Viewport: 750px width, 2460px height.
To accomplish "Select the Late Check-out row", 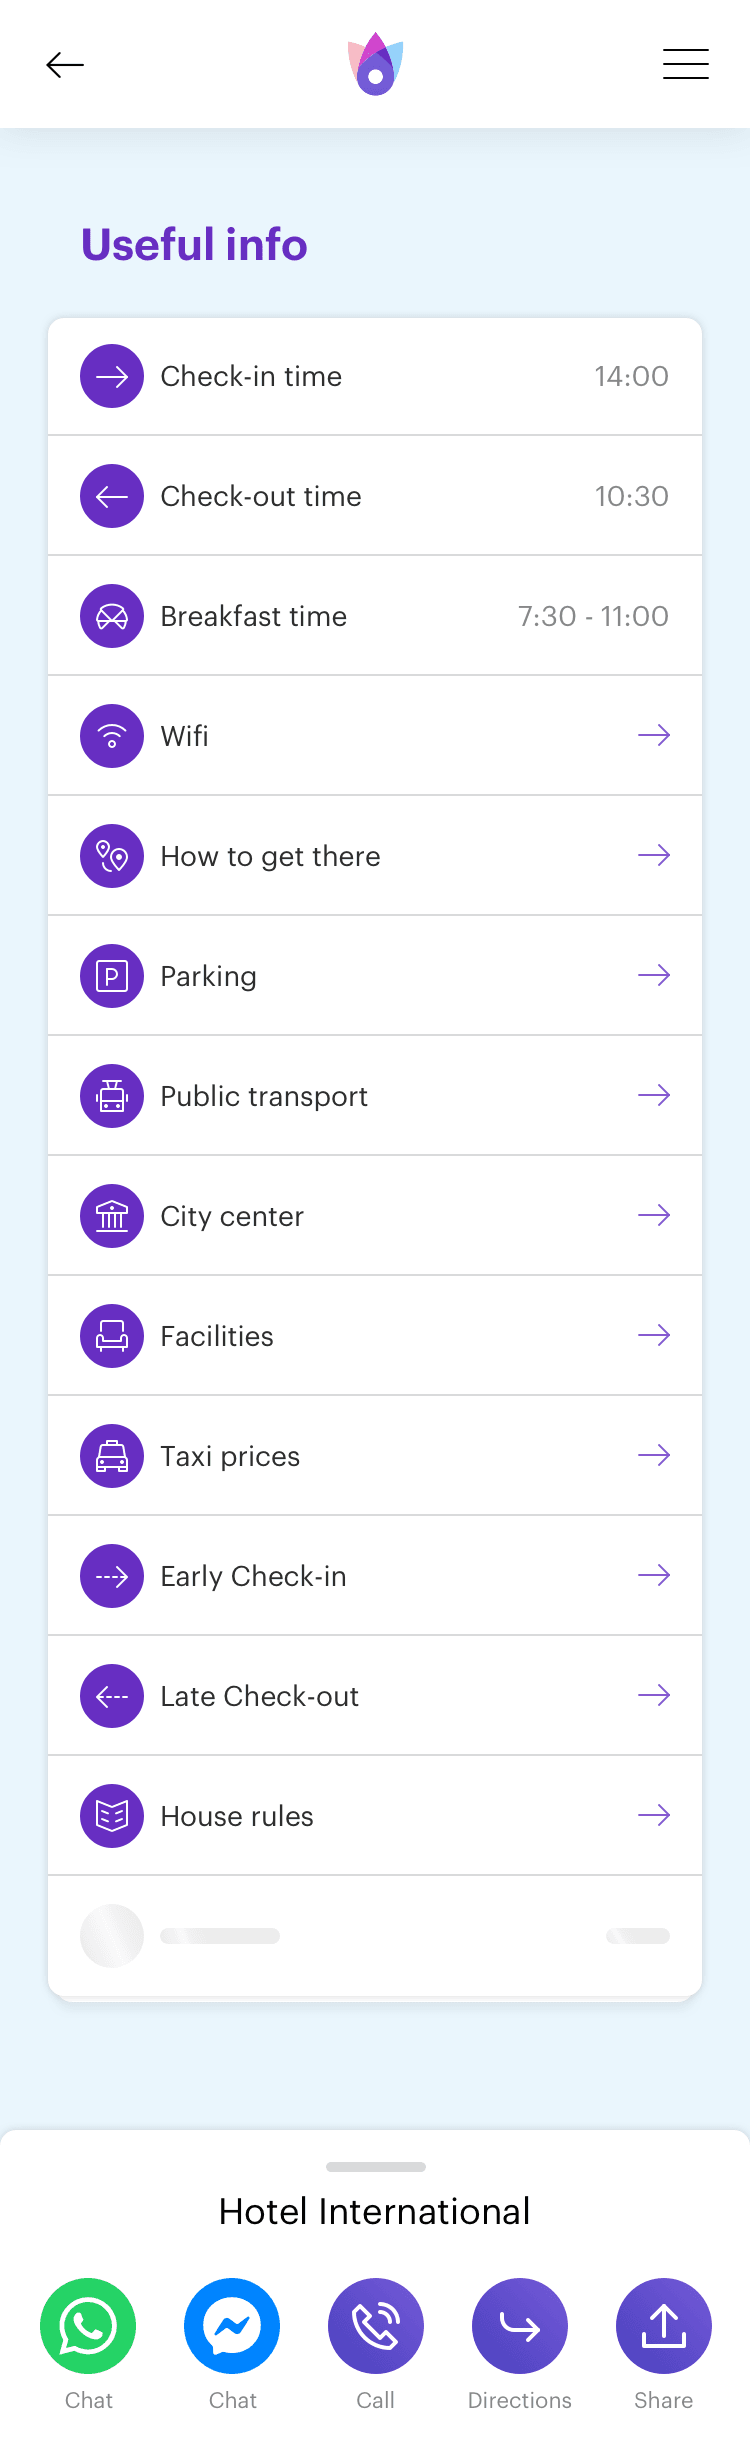I will point(375,1695).
